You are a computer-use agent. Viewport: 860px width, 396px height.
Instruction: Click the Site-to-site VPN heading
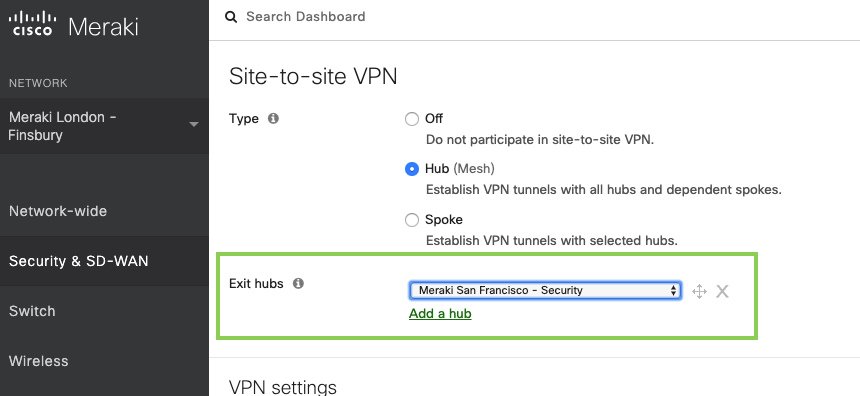tap(313, 76)
